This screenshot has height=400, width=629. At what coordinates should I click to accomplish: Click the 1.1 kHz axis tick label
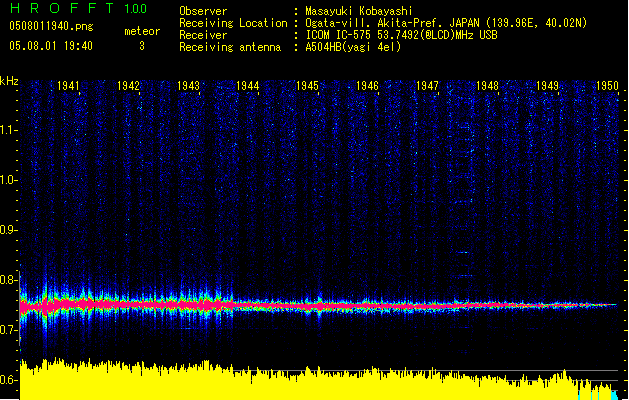[x=8, y=130]
